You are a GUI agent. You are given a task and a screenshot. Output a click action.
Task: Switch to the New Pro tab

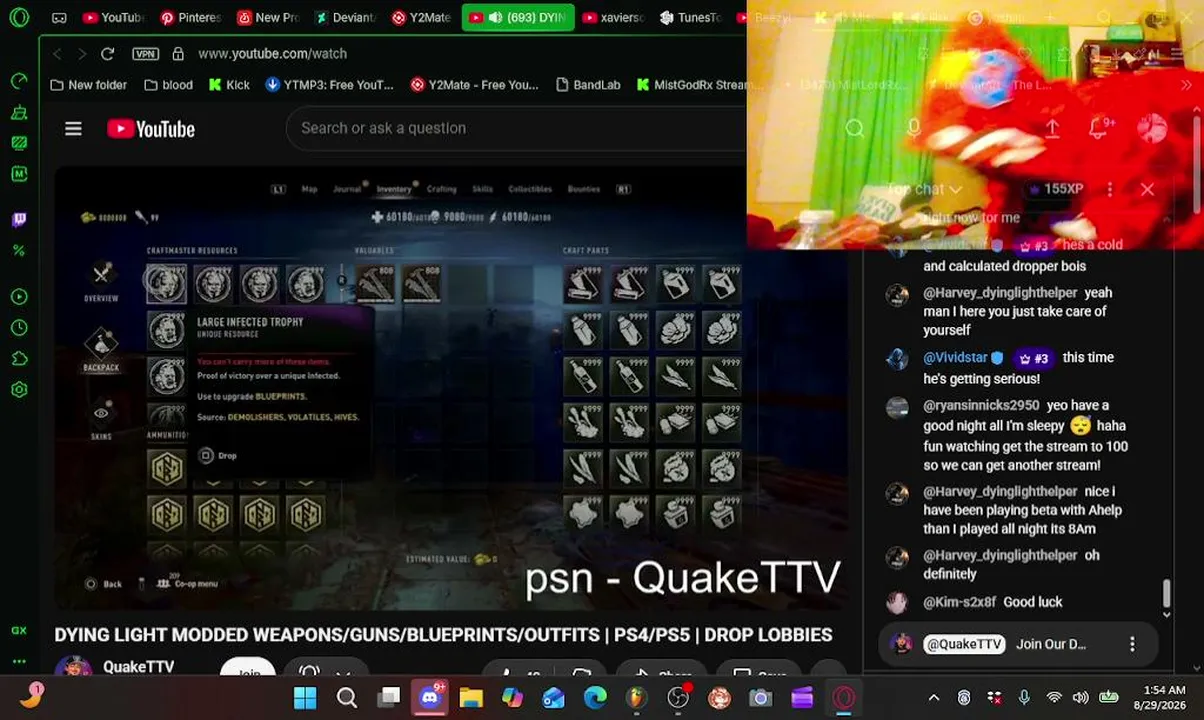click(x=268, y=17)
